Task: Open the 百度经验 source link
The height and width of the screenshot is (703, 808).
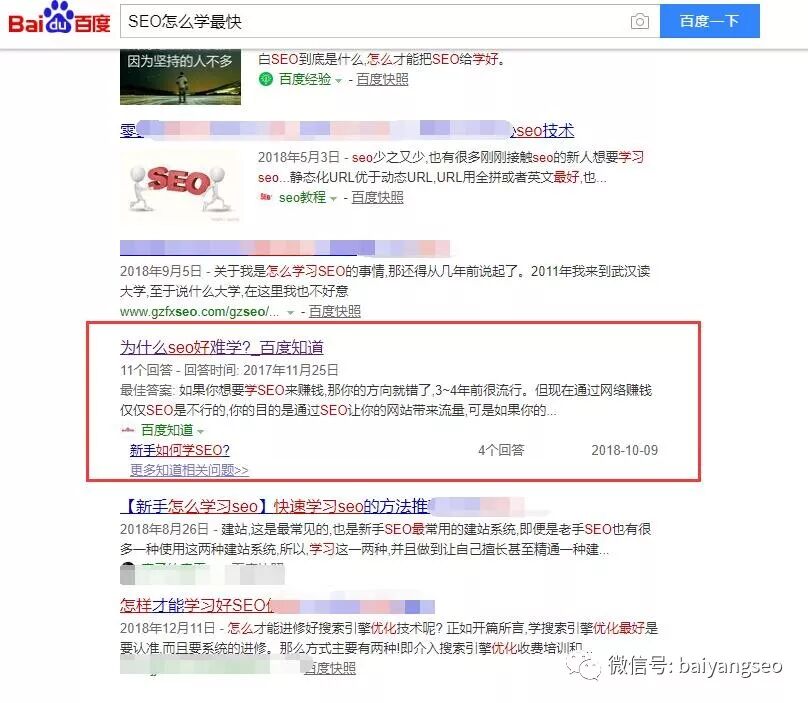Action: pos(305,79)
